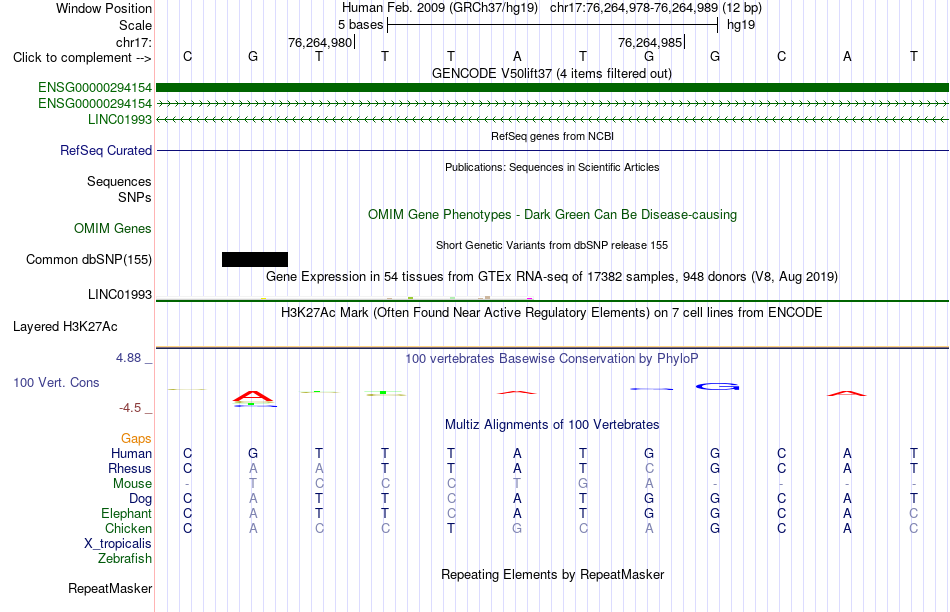The height and width of the screenshot is (612, 950).
Task: Click 'Multiz Alignments of 100 Vertebrates' title
Action: [552, 425]
